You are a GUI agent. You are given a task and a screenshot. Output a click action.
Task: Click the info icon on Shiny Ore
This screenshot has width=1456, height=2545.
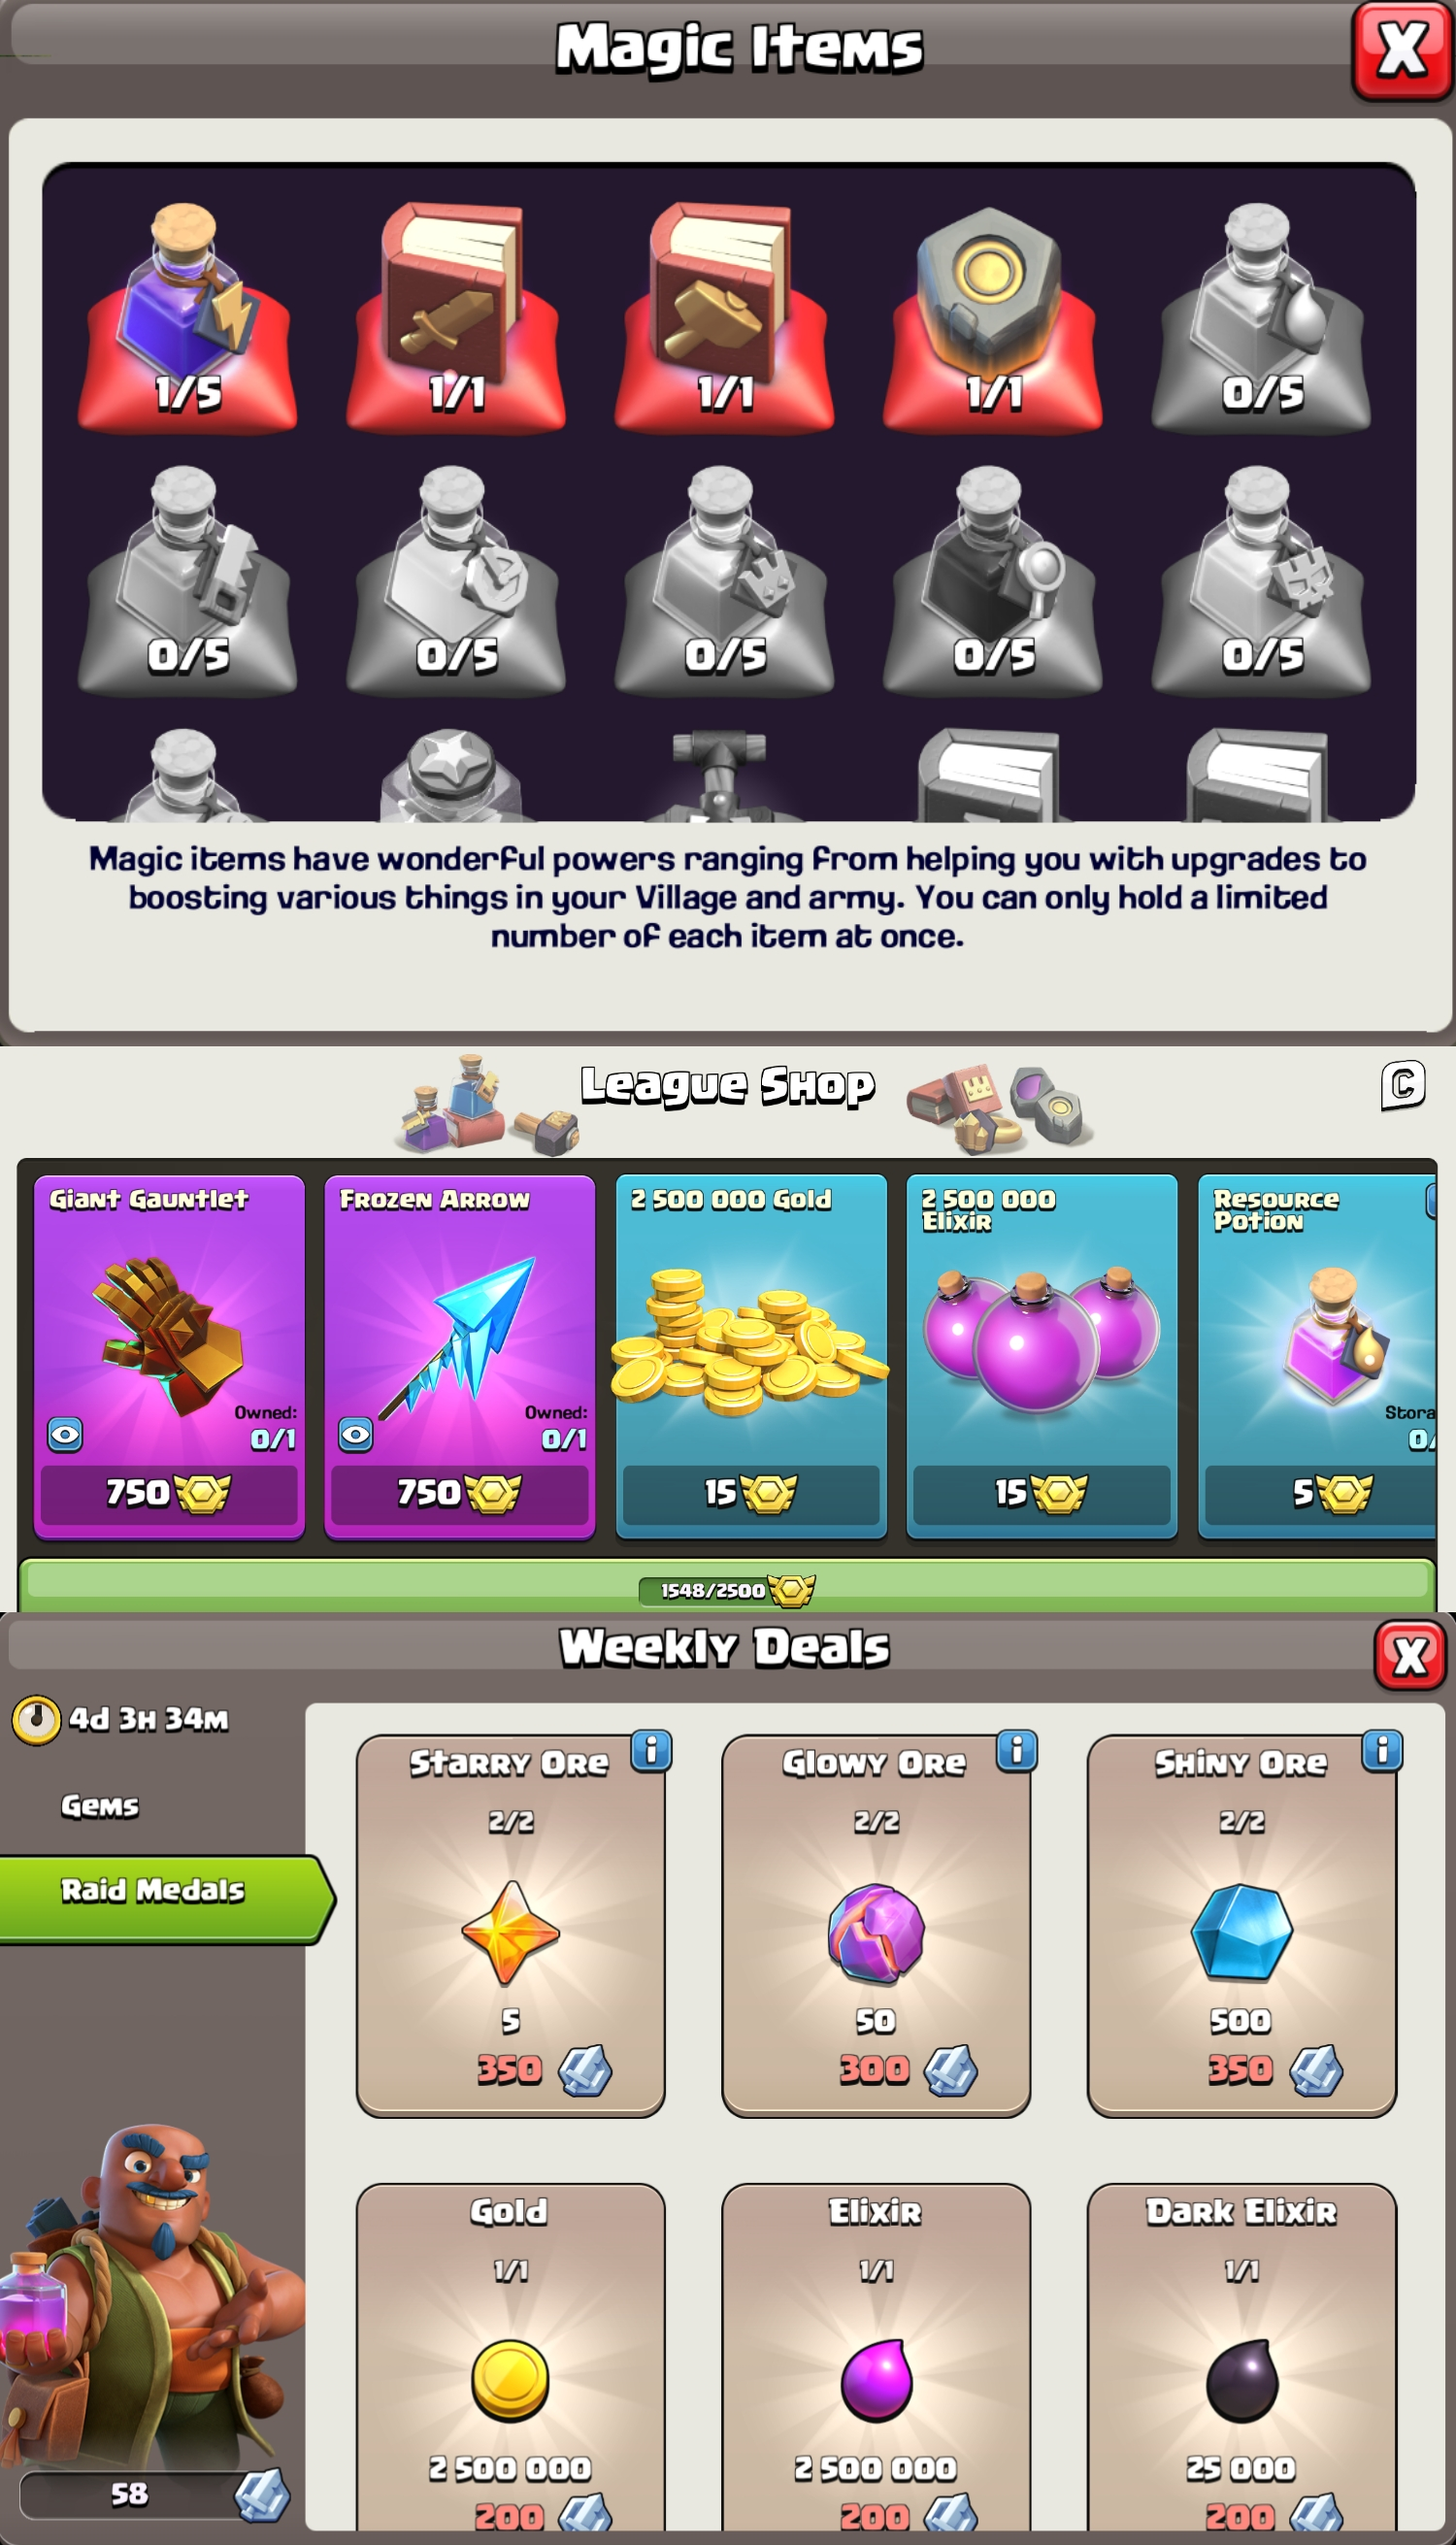(1382, 1750)
